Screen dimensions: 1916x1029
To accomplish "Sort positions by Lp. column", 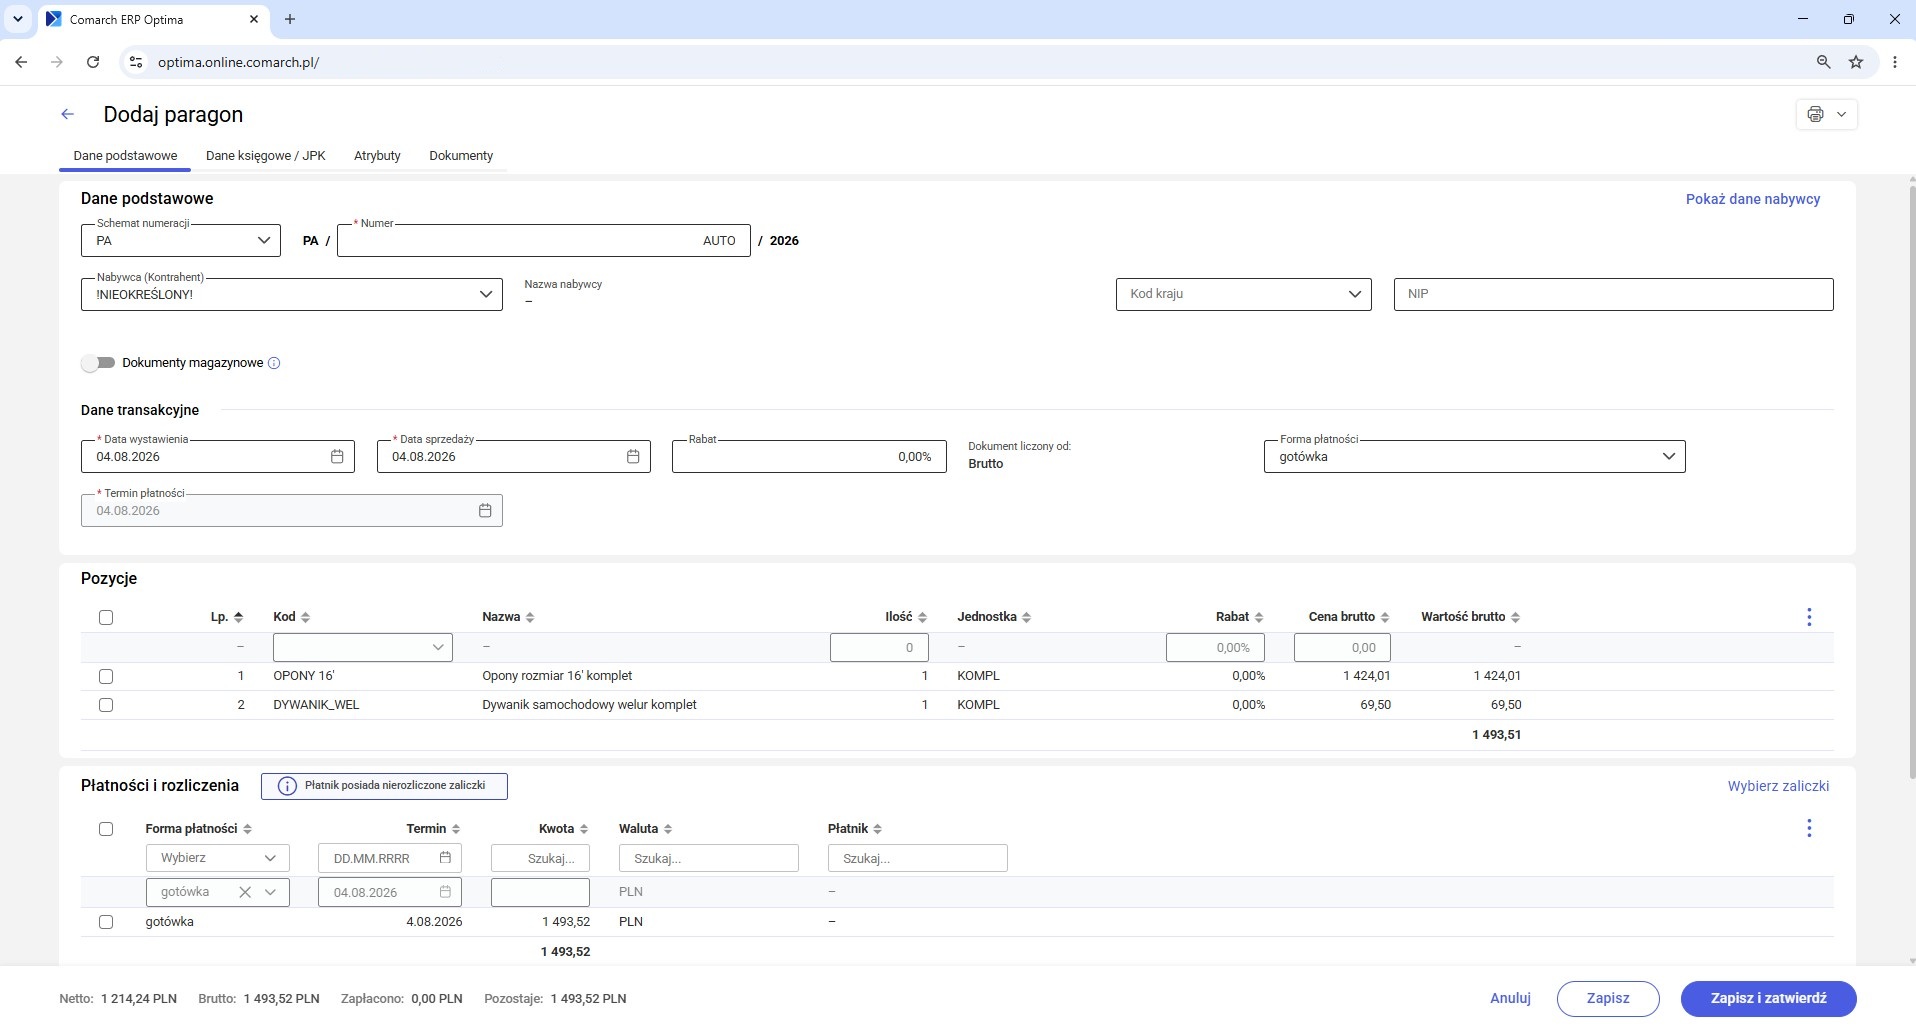I will (x=238, y=617).
